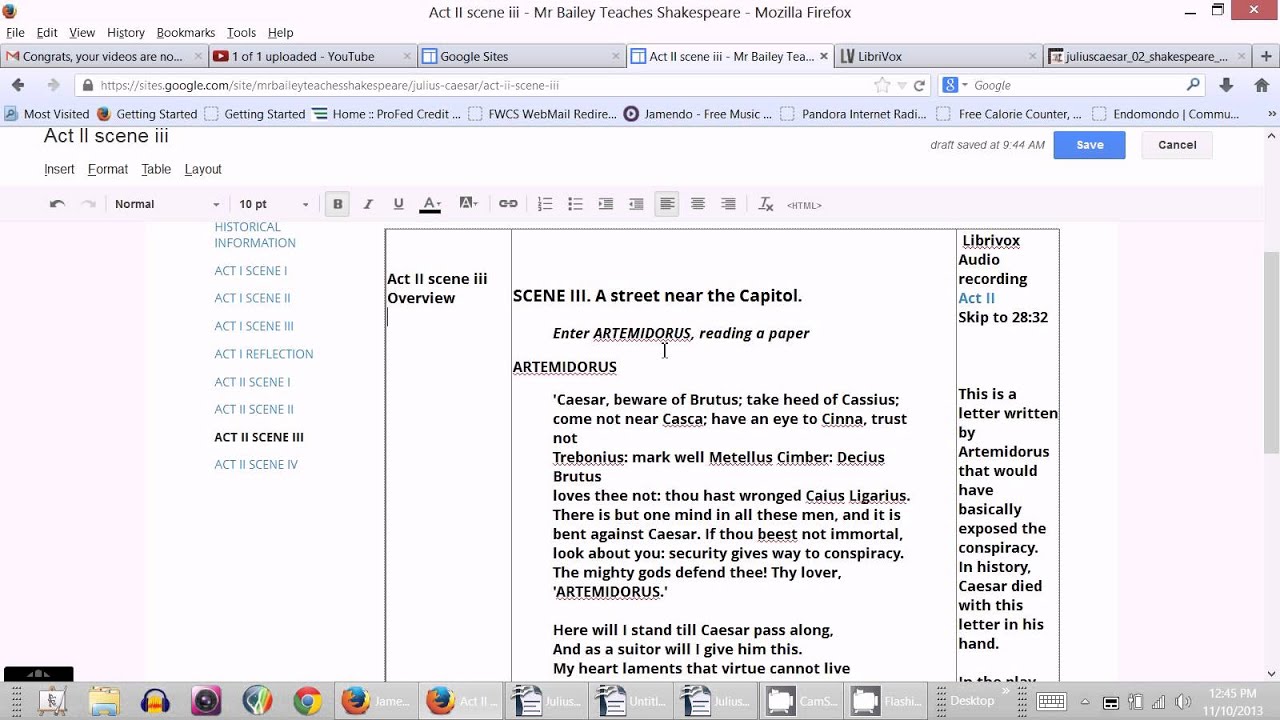1280x720 pixels.
Task: Open Google Chrome from the taskbar
Action: 307,701
